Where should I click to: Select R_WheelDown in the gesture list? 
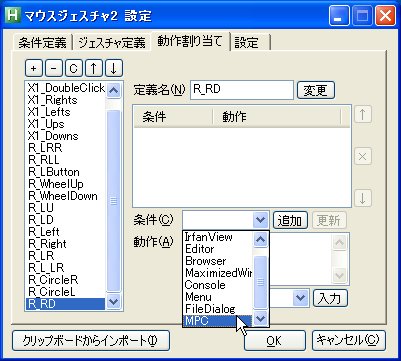[x=66, y=196]
